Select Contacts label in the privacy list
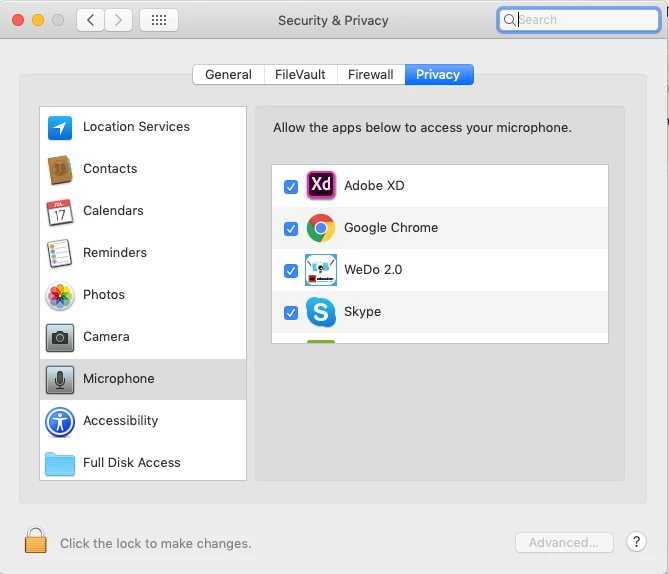The width and height of the screenshot is (669, 574). click(110, 169)
